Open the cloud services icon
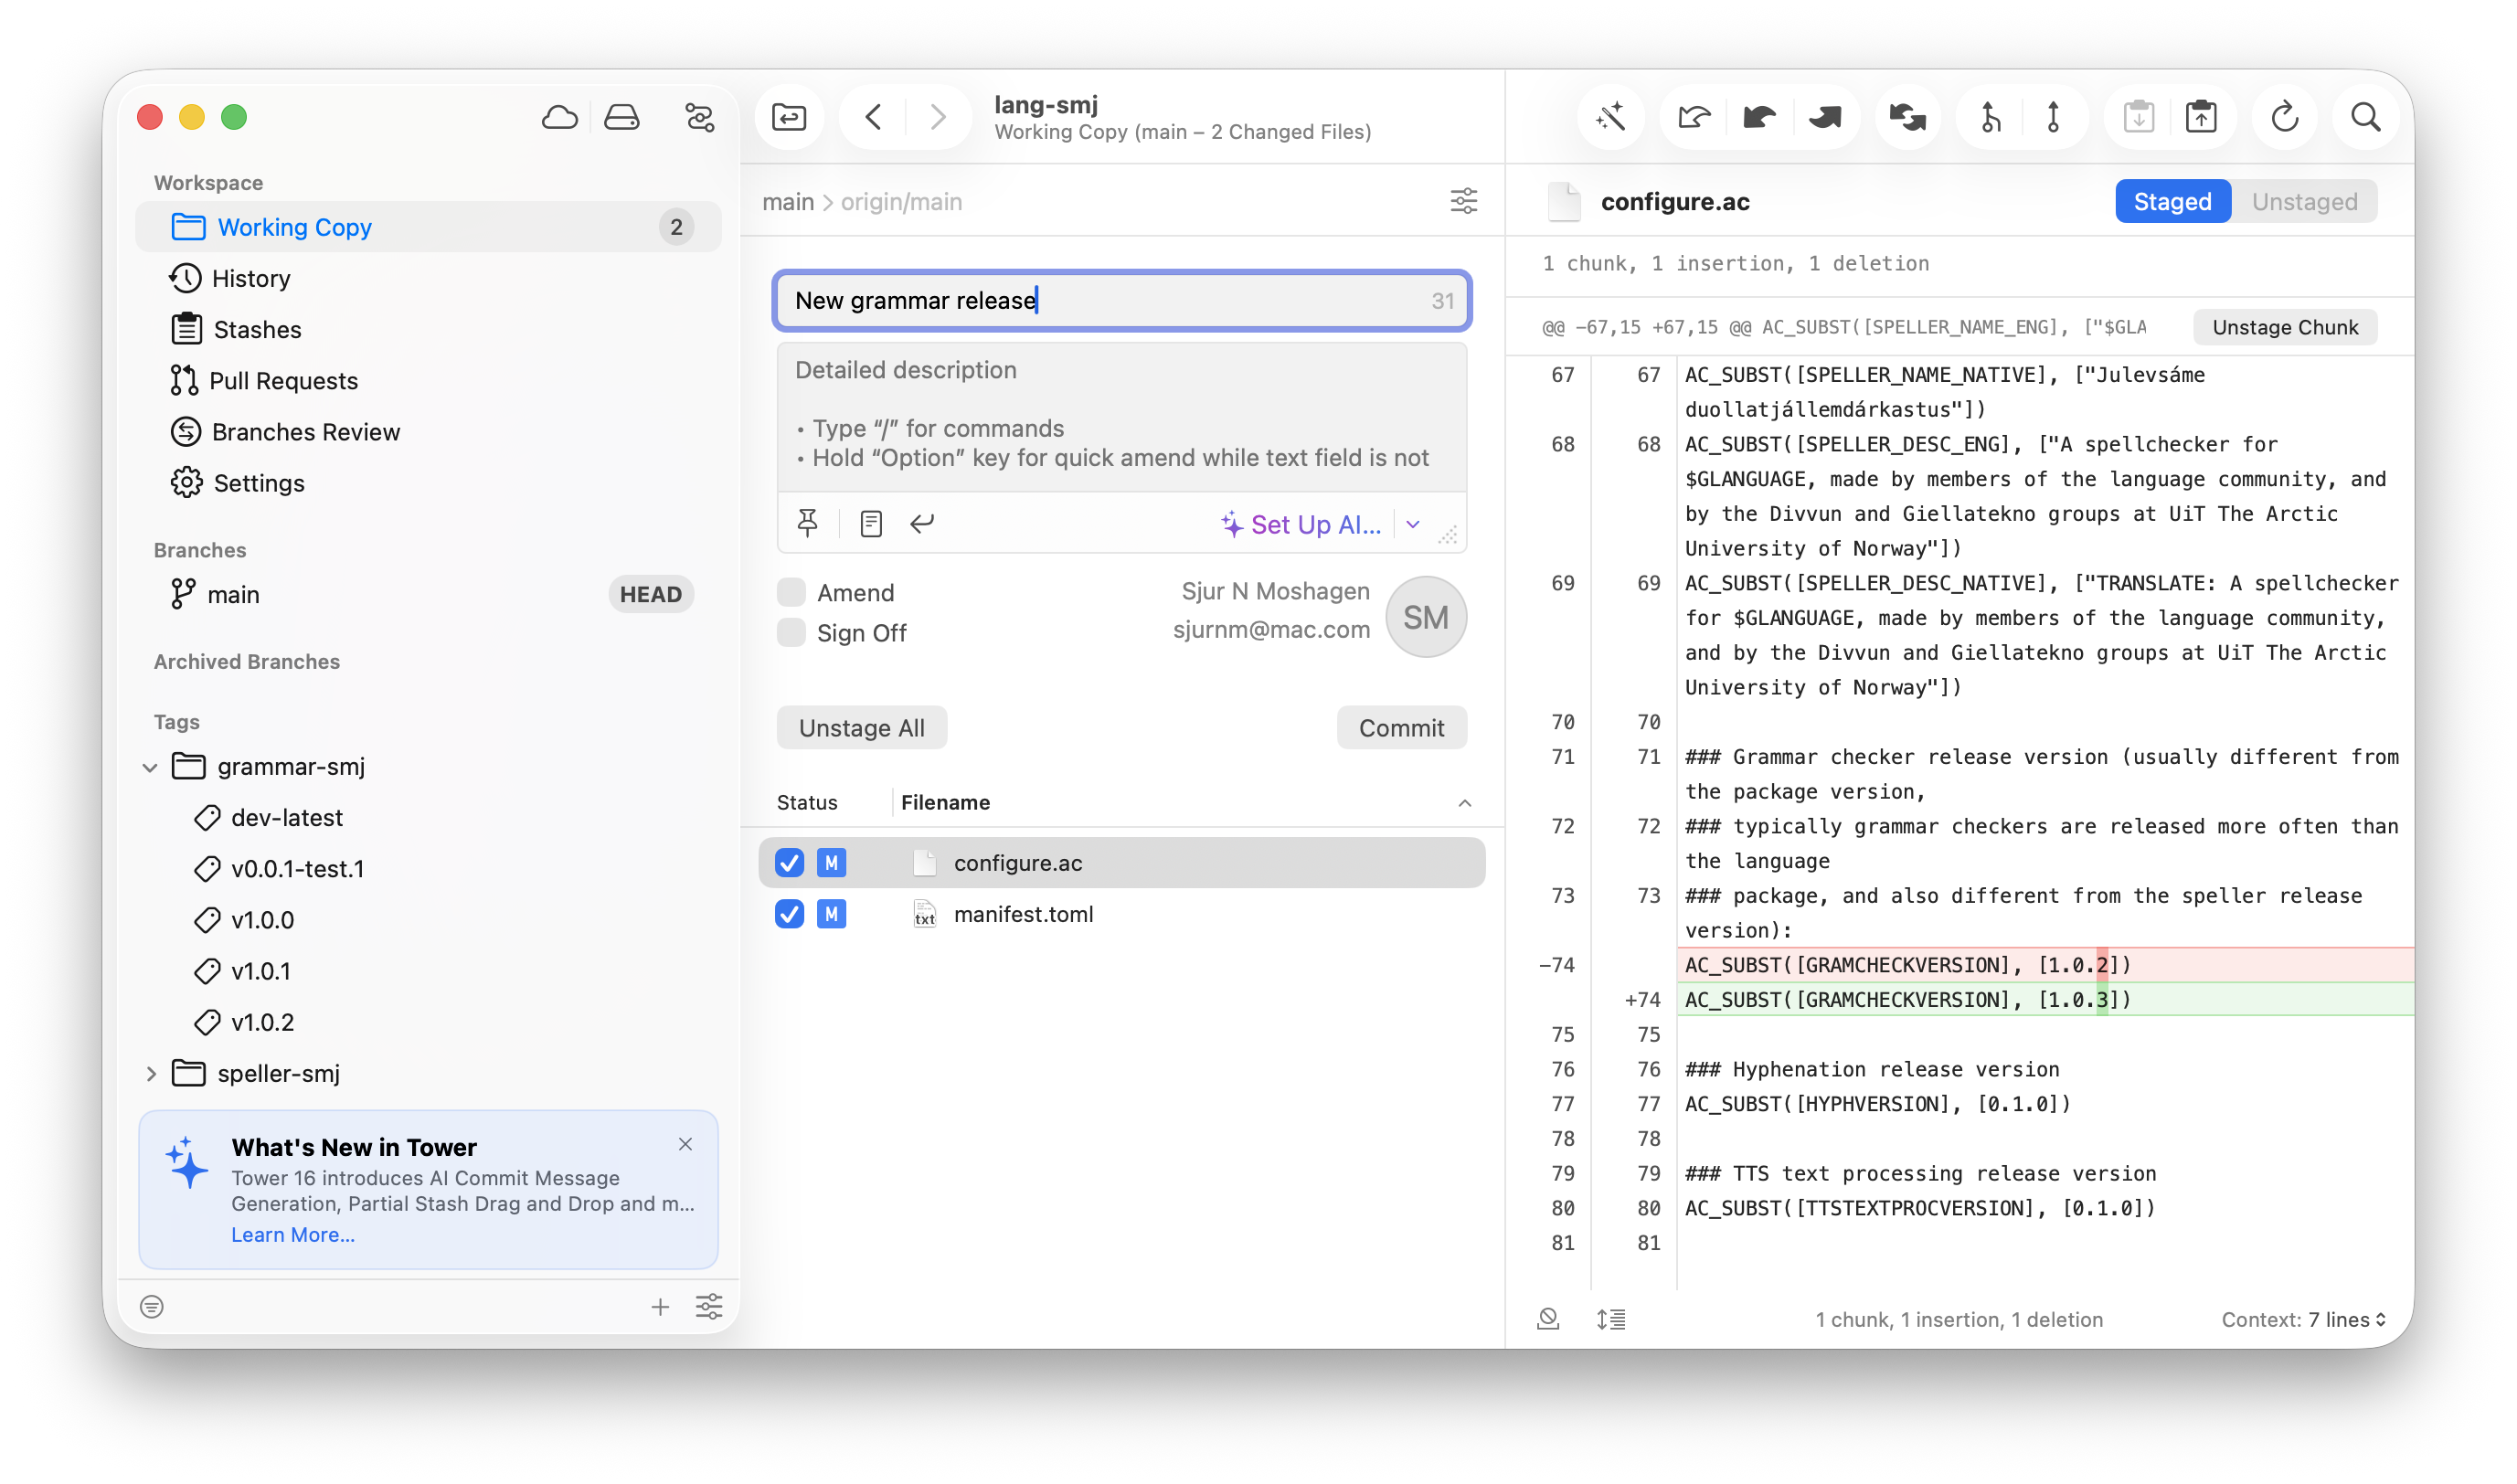Viewport: 2517px width, 1484px height. point(559,118)
